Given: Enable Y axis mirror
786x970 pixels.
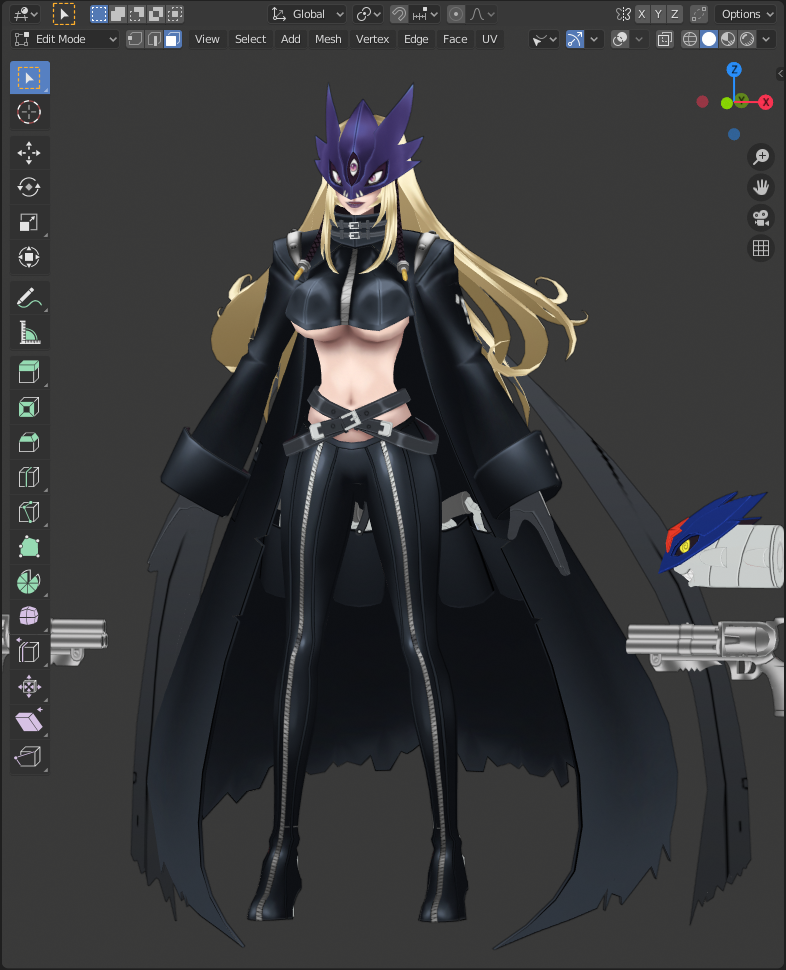Looking at the screenshot, I should pos(658,14).
